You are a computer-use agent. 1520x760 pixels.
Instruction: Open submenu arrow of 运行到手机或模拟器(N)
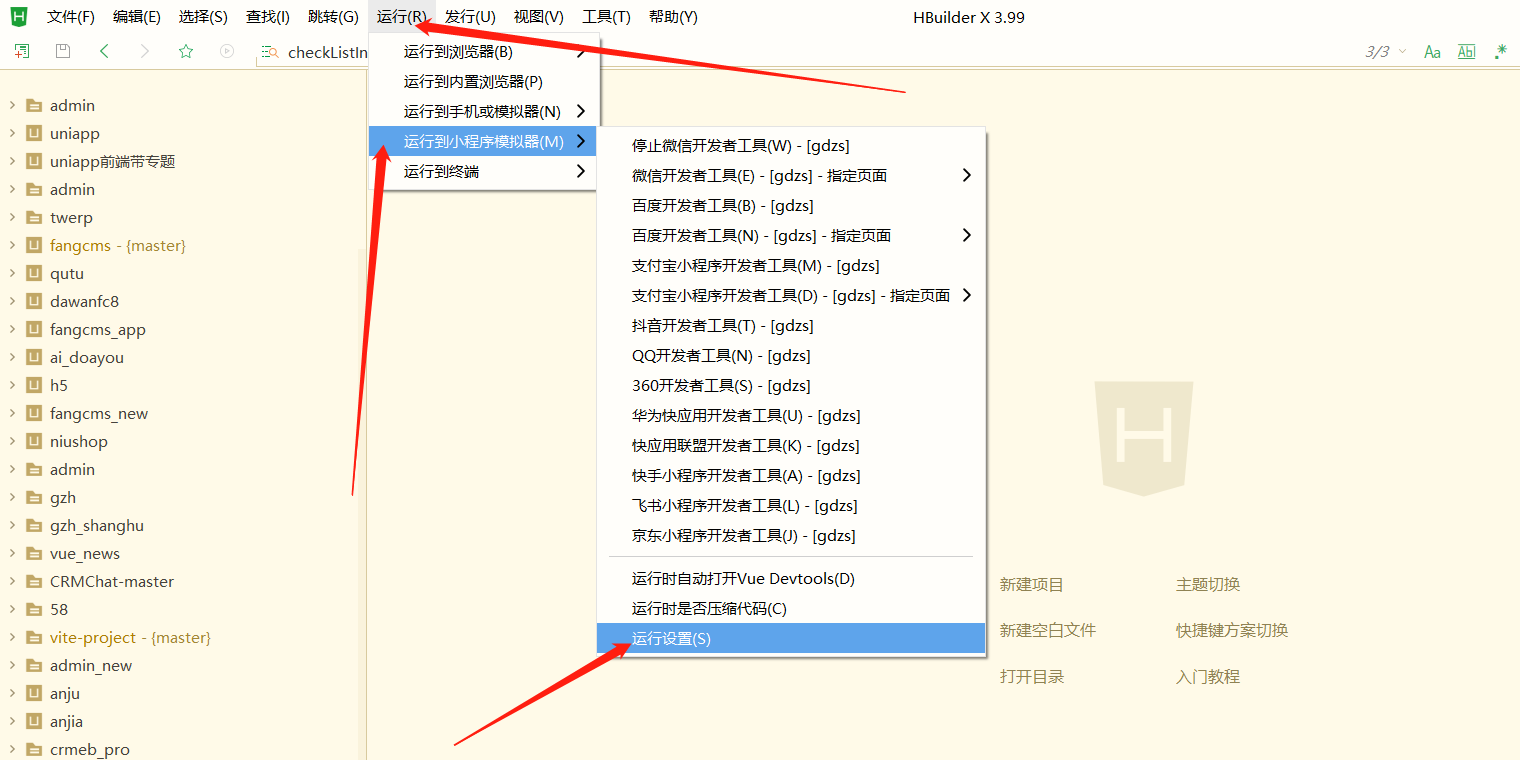coord(581,111)
